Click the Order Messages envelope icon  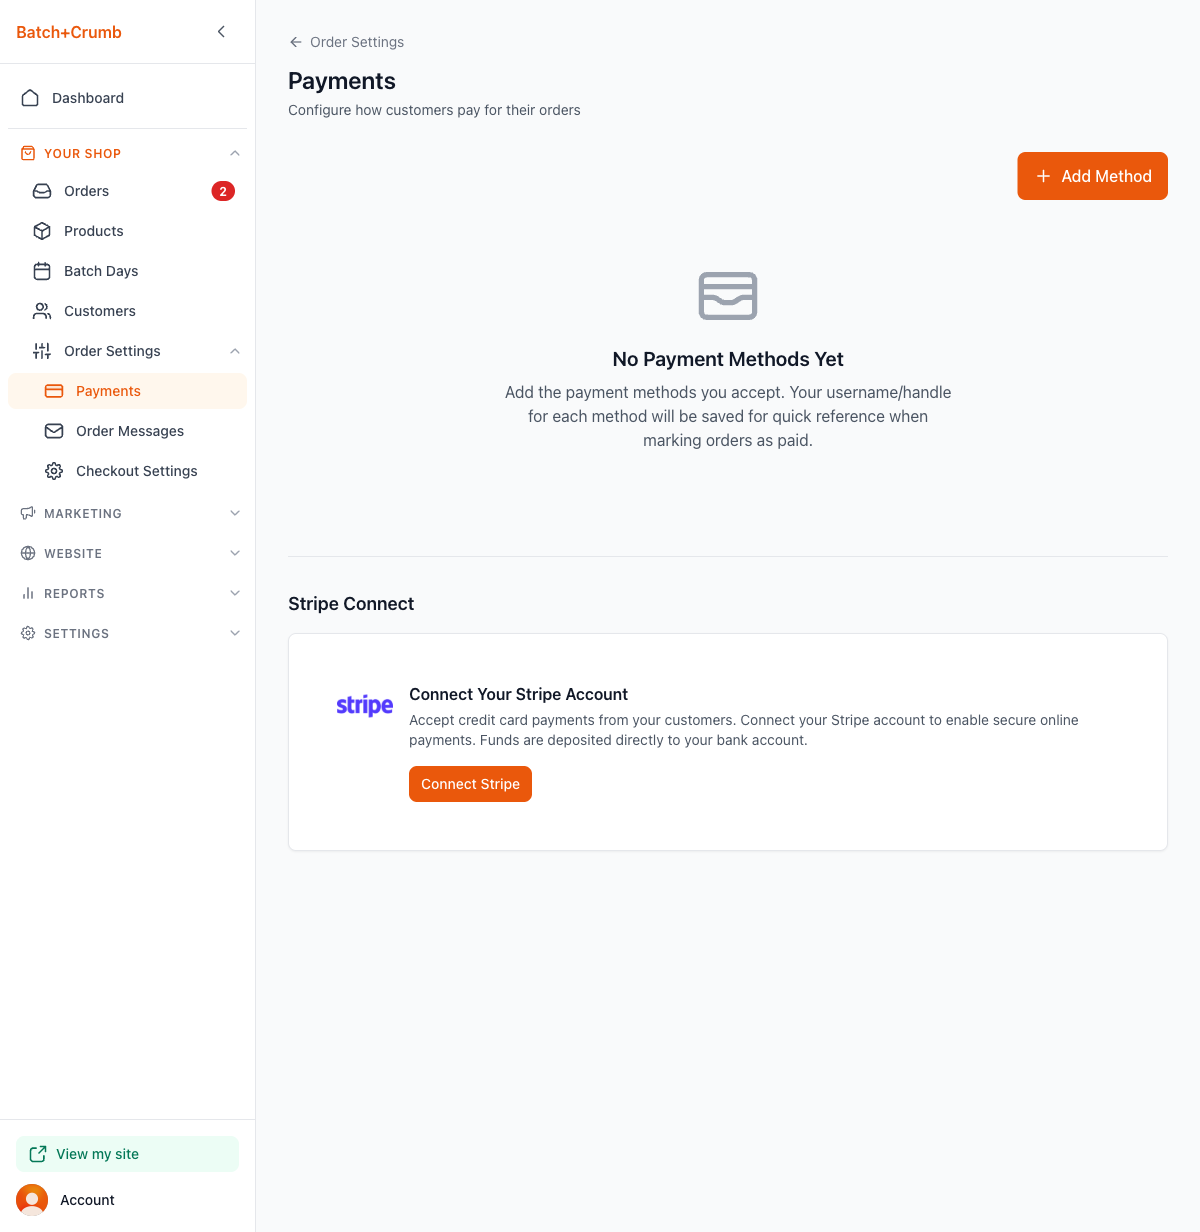point(54,431)
